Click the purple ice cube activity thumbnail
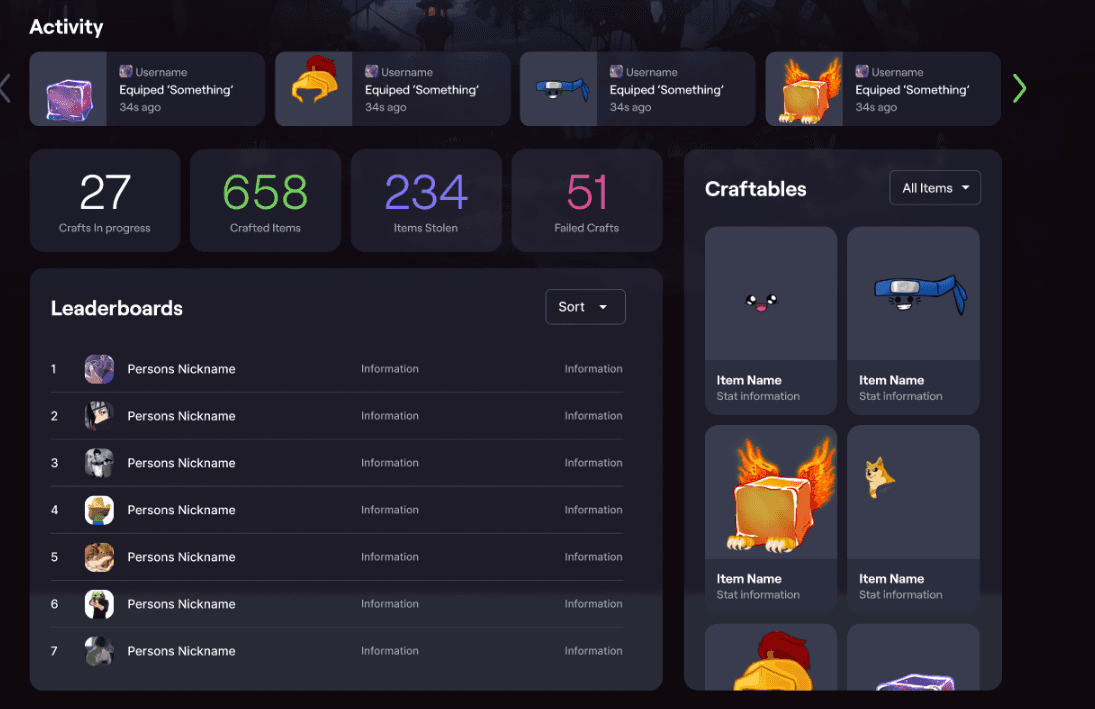 coord(68,89)
